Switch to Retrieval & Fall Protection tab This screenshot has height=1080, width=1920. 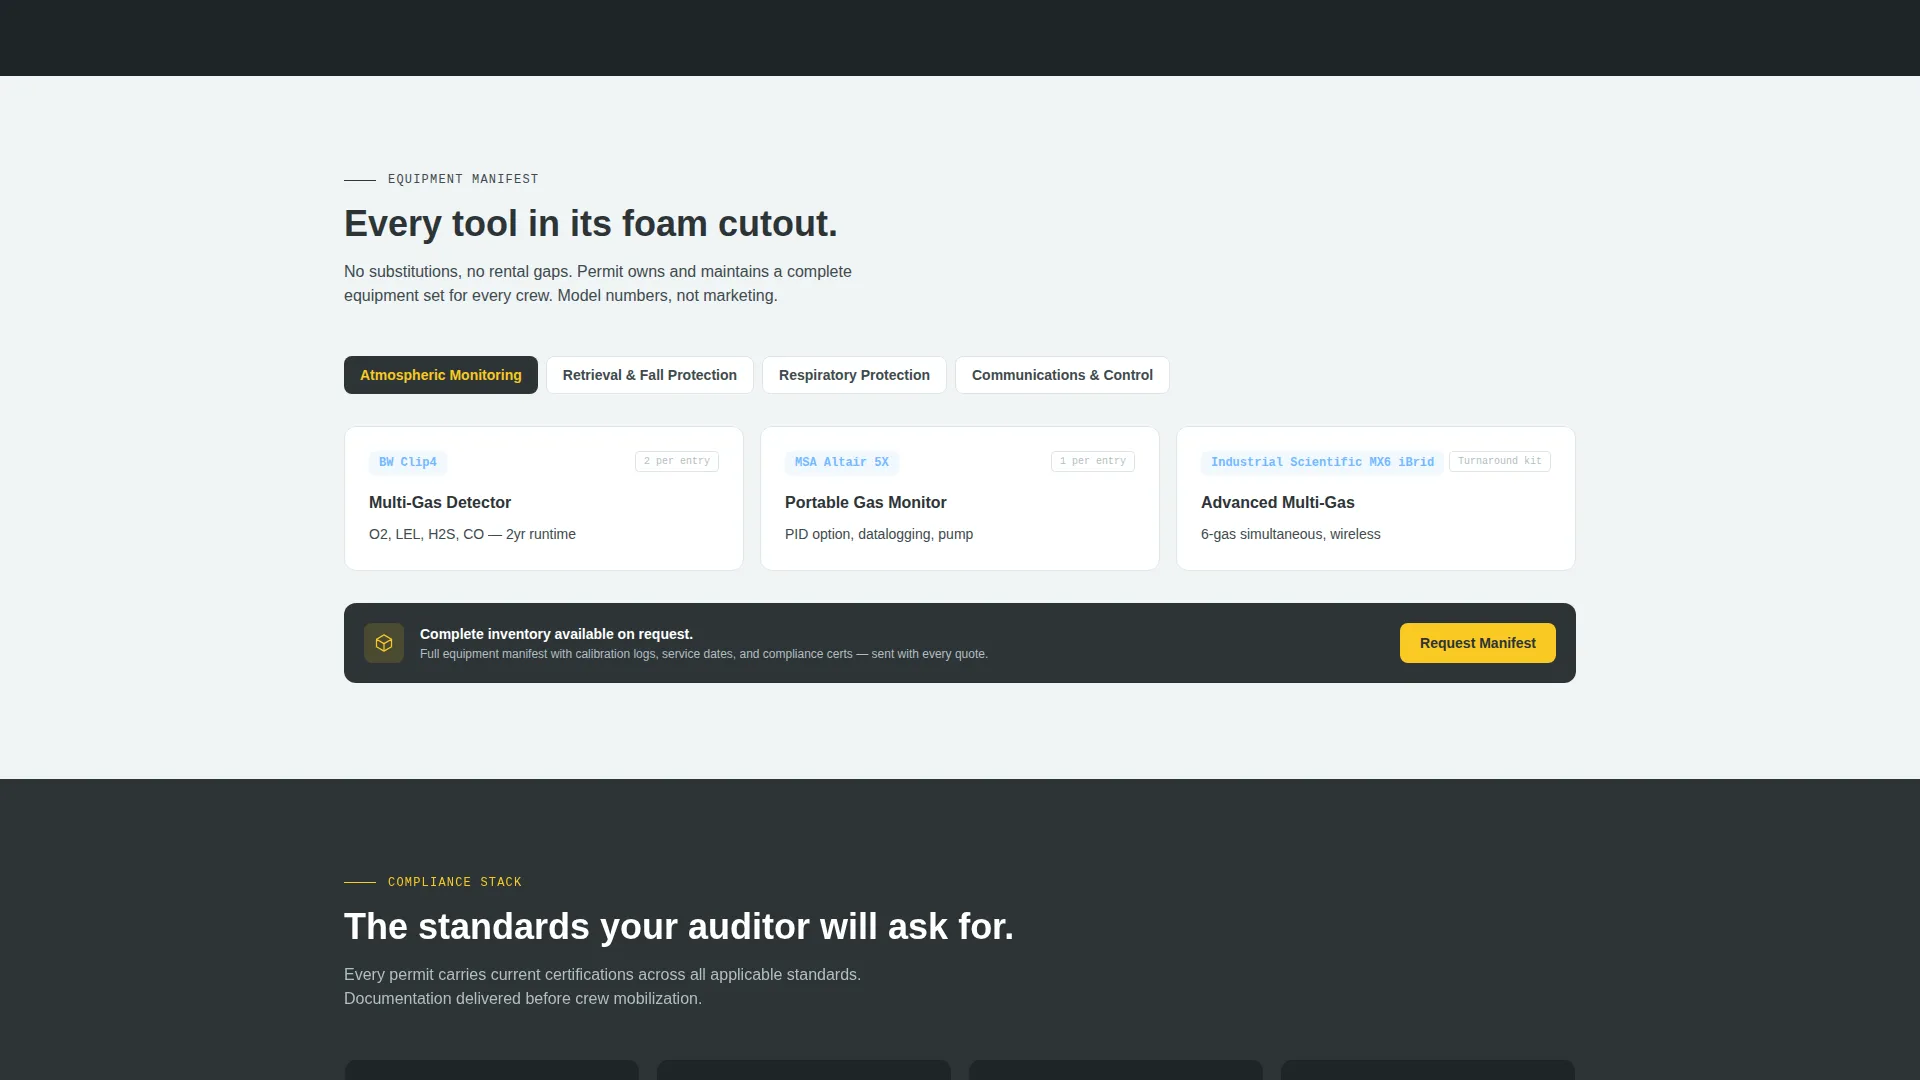(650, 375)
